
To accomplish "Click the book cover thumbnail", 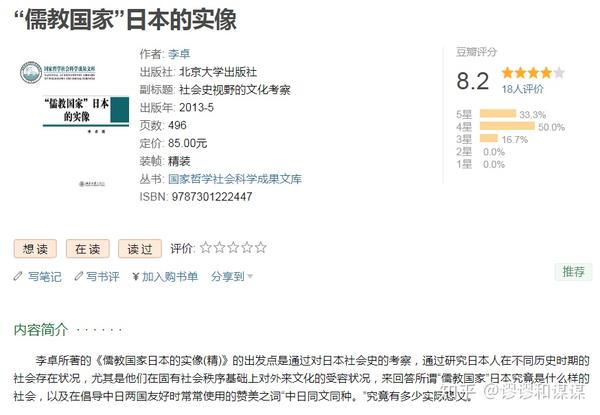I will pyautogui.click(x=75, y=125).
